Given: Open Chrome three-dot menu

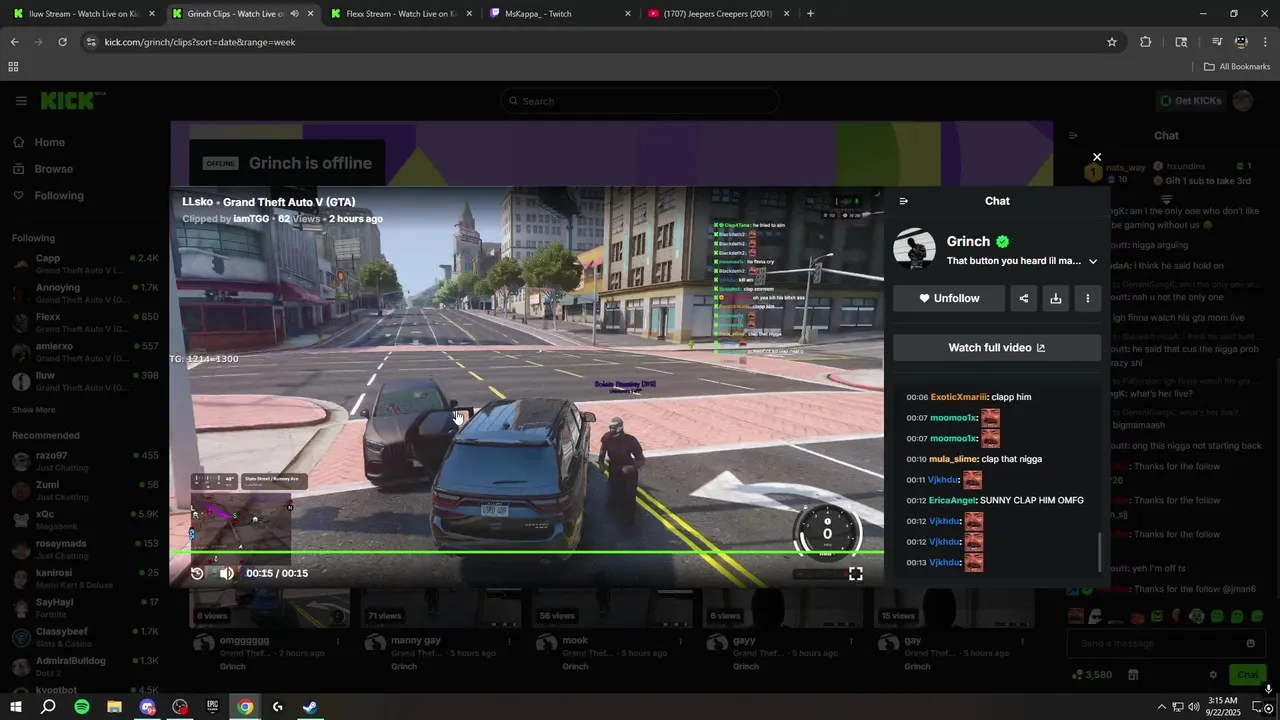Looking at the screenshot, I should (1265, 42).
